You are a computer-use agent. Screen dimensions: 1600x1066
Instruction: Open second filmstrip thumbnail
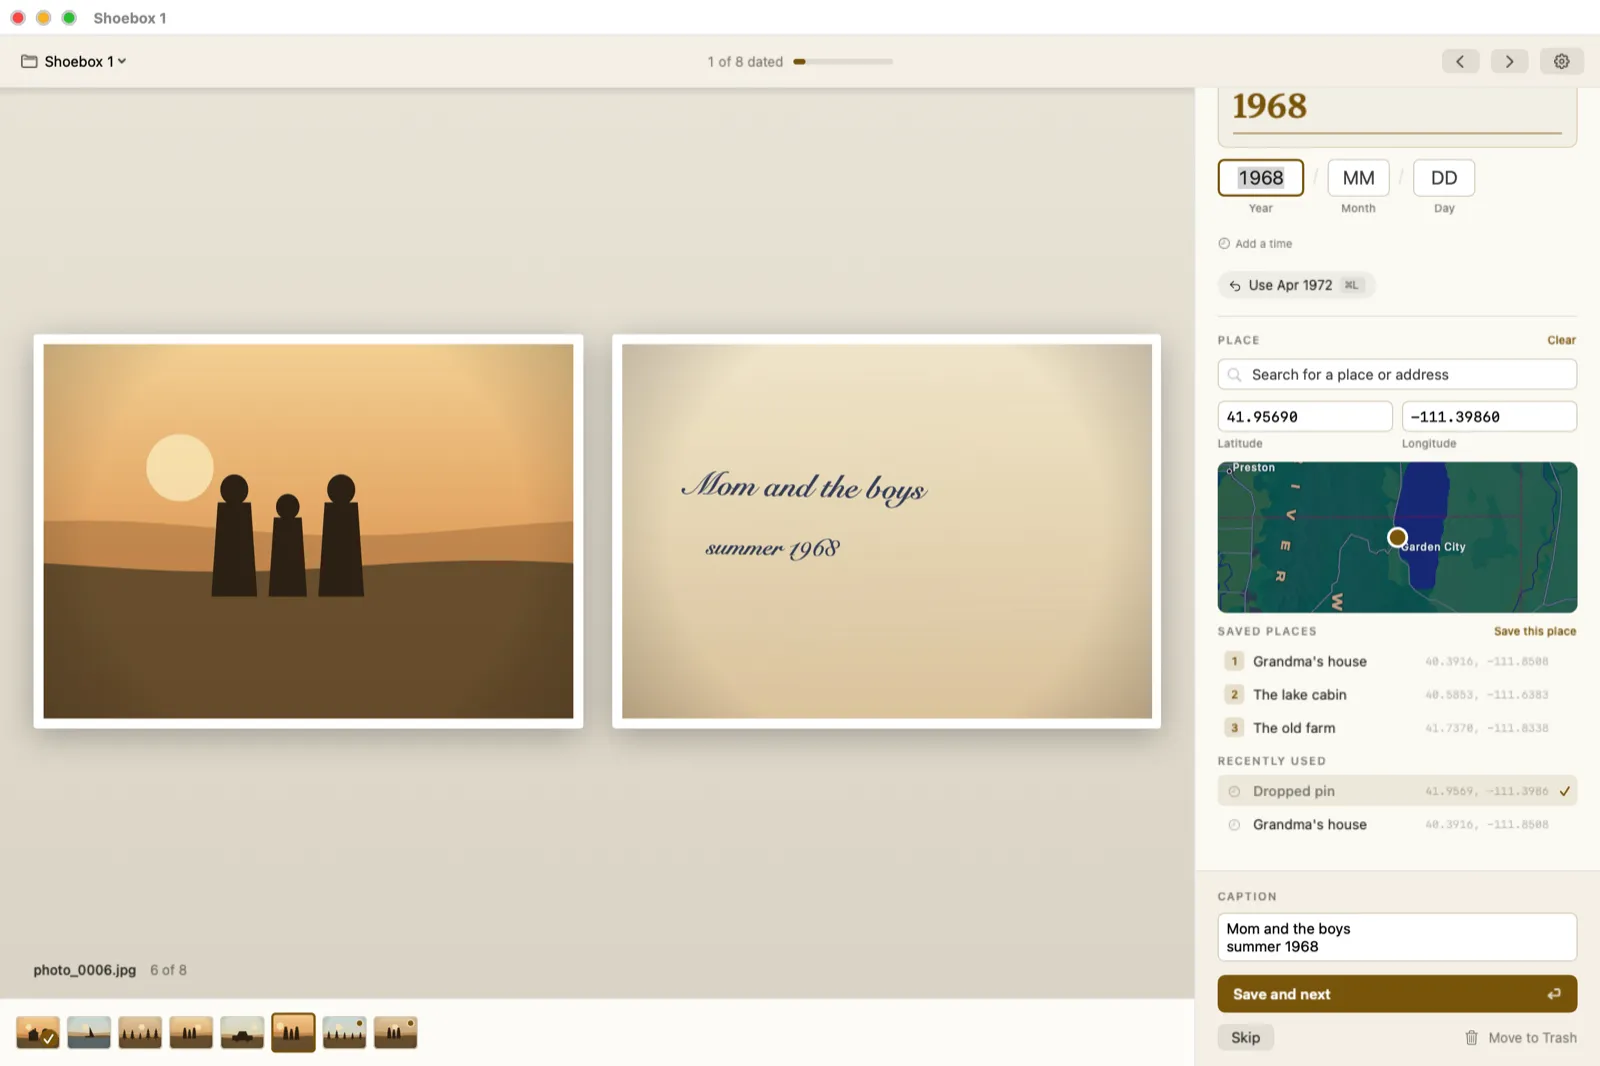(x=89, y=1033)
